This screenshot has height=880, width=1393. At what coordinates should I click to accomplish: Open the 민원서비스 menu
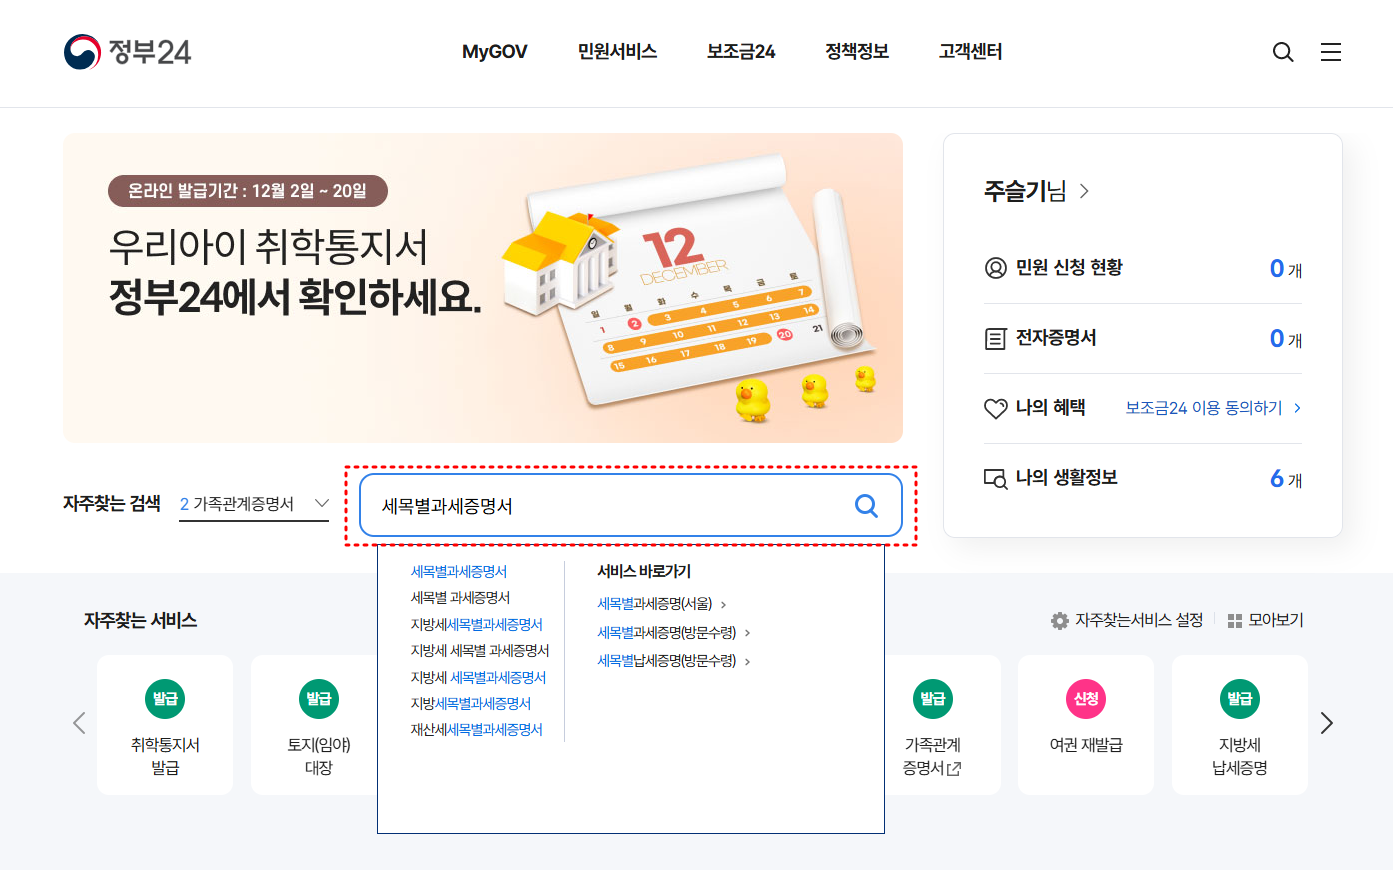tap(617, 52)
